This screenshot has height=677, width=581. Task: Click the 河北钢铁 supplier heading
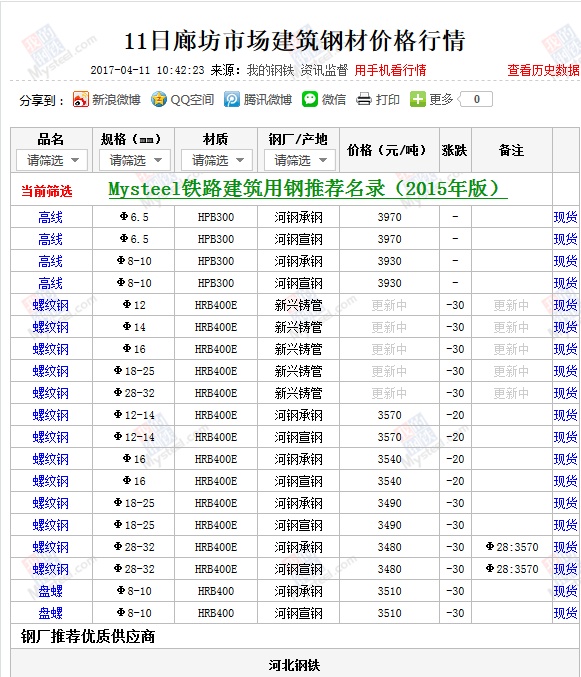click(294, 665)
